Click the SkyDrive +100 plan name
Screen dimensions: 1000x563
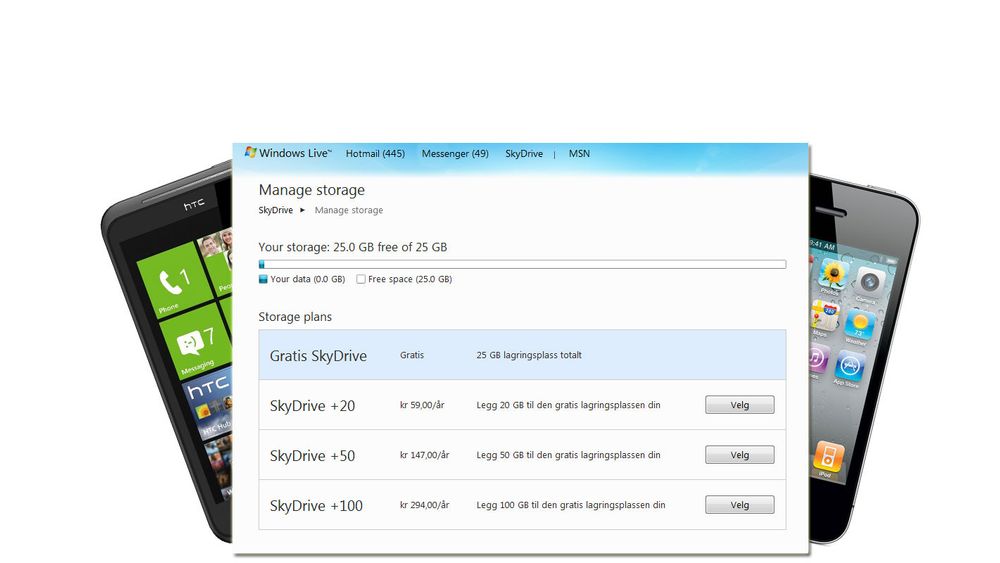(x=316, y=506)
